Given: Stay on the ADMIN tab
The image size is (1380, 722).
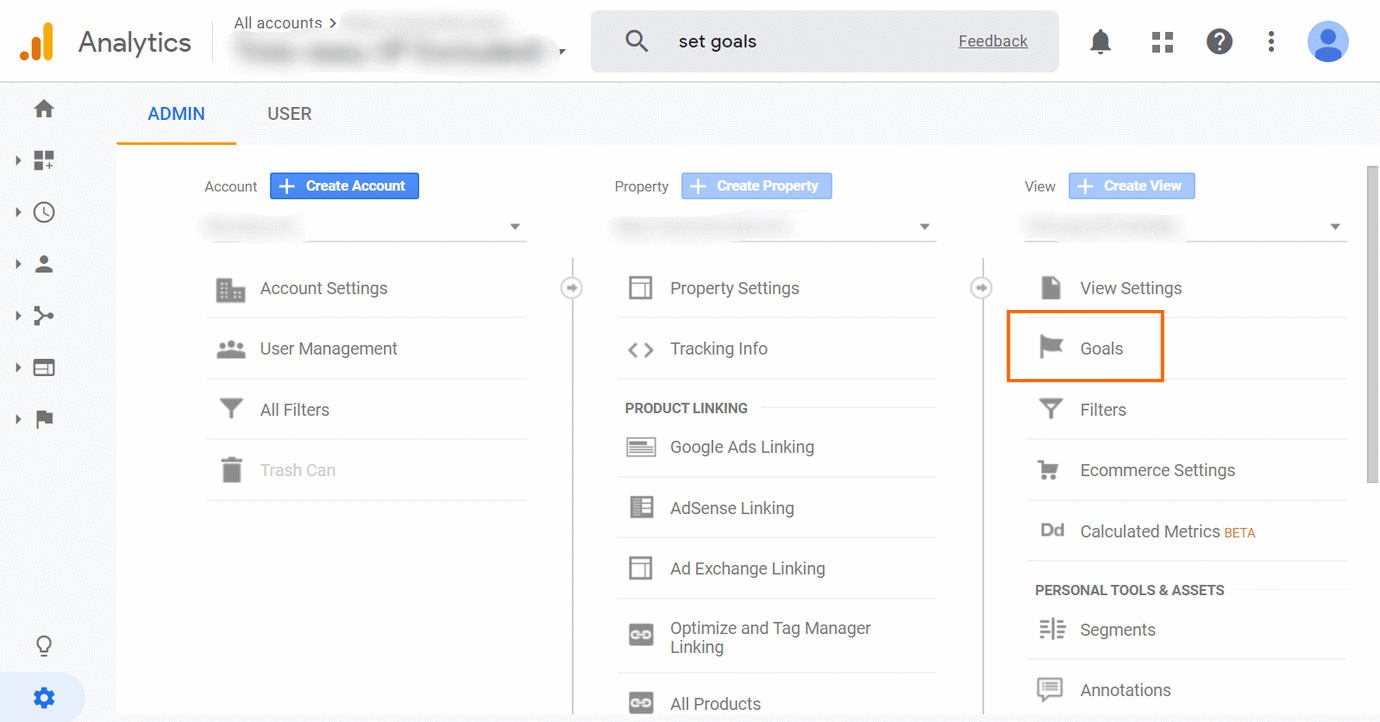Looking at the screenshot, I should 175,113.
